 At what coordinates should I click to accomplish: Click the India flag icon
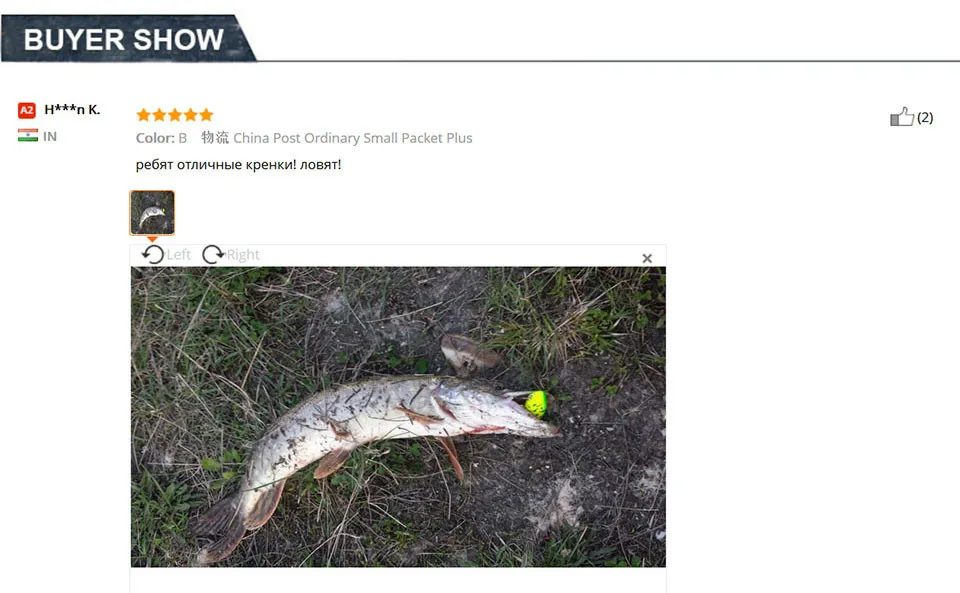[28, 135]
